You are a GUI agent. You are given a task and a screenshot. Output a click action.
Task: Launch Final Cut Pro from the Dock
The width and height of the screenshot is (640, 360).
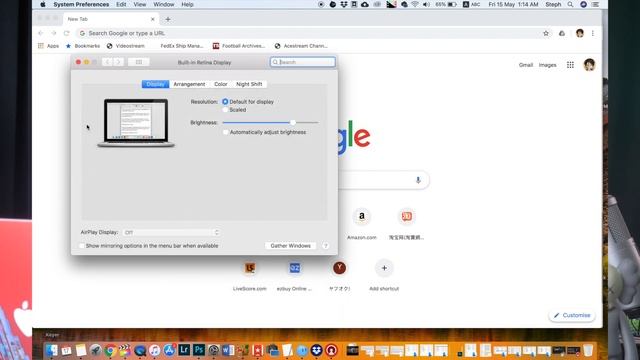[125, 350]
